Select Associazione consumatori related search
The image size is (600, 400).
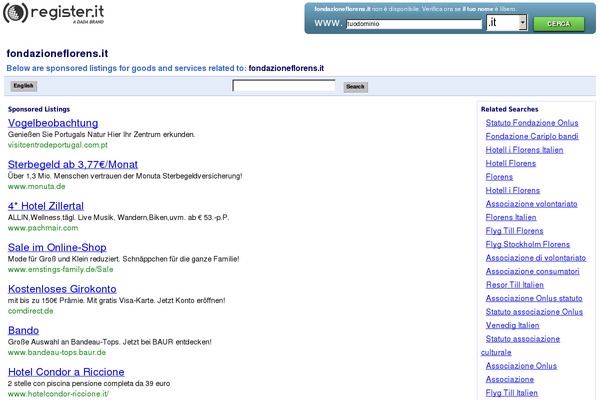[532, 271]
